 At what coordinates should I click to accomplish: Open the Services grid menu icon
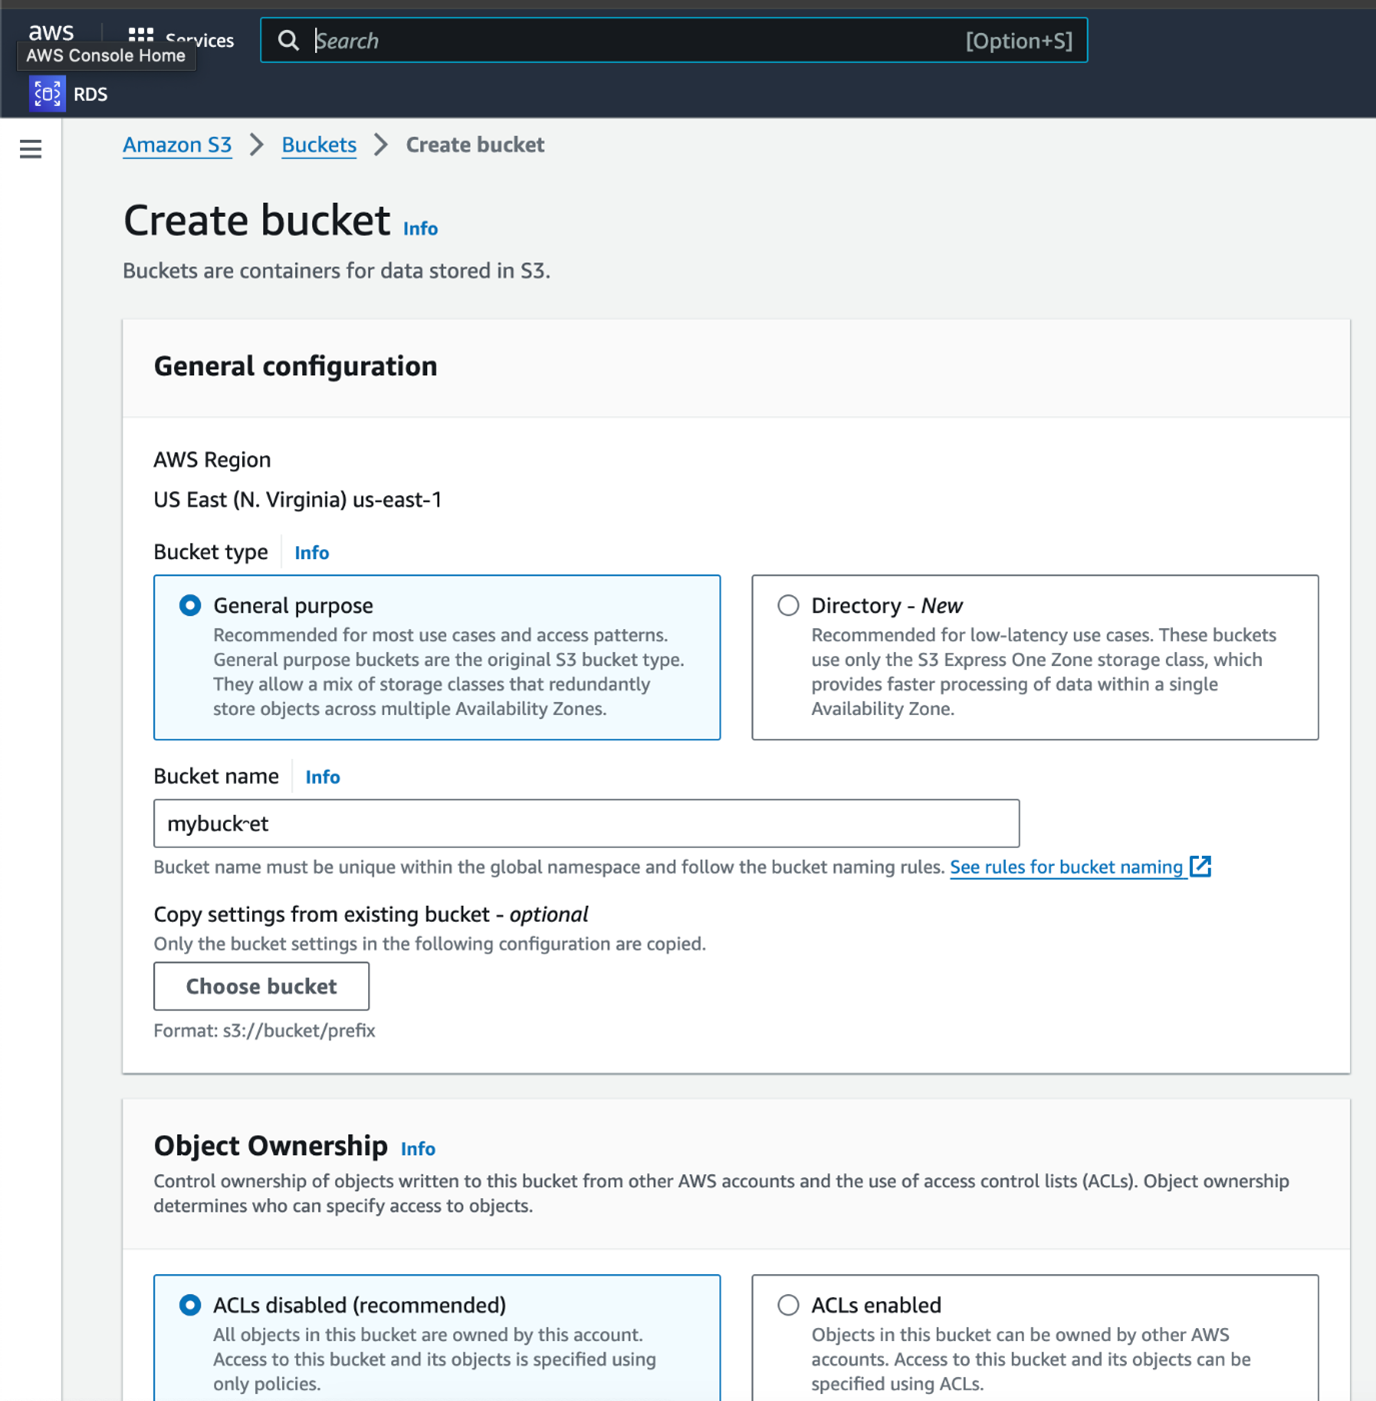(141, 36)
